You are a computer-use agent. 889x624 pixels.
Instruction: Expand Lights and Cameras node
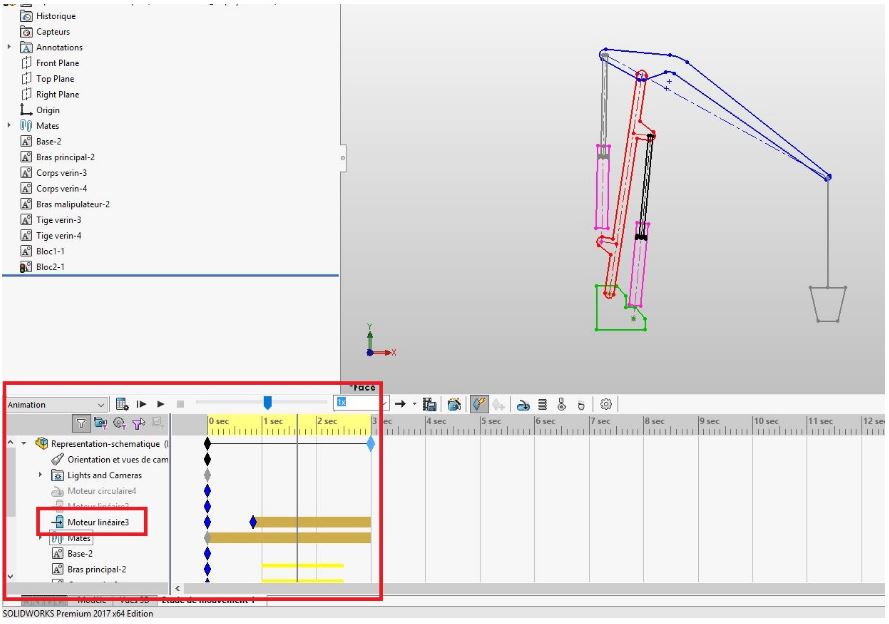pos(40,475)
